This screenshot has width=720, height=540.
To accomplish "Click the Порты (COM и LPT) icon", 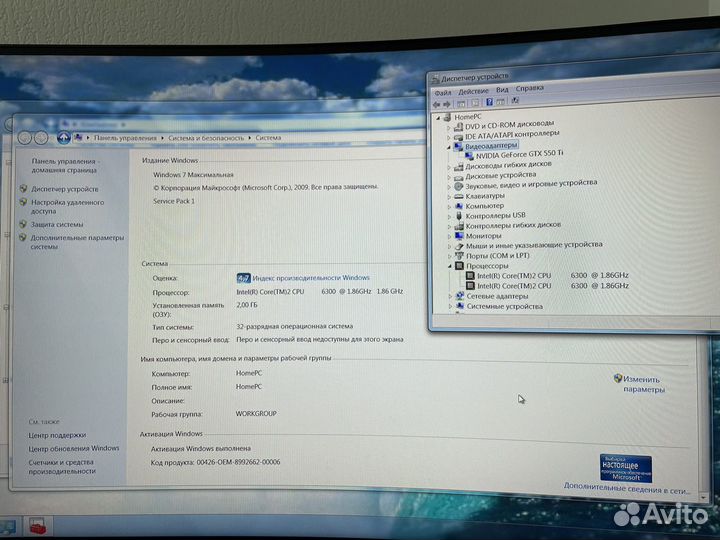I will (x=459, y=256).
